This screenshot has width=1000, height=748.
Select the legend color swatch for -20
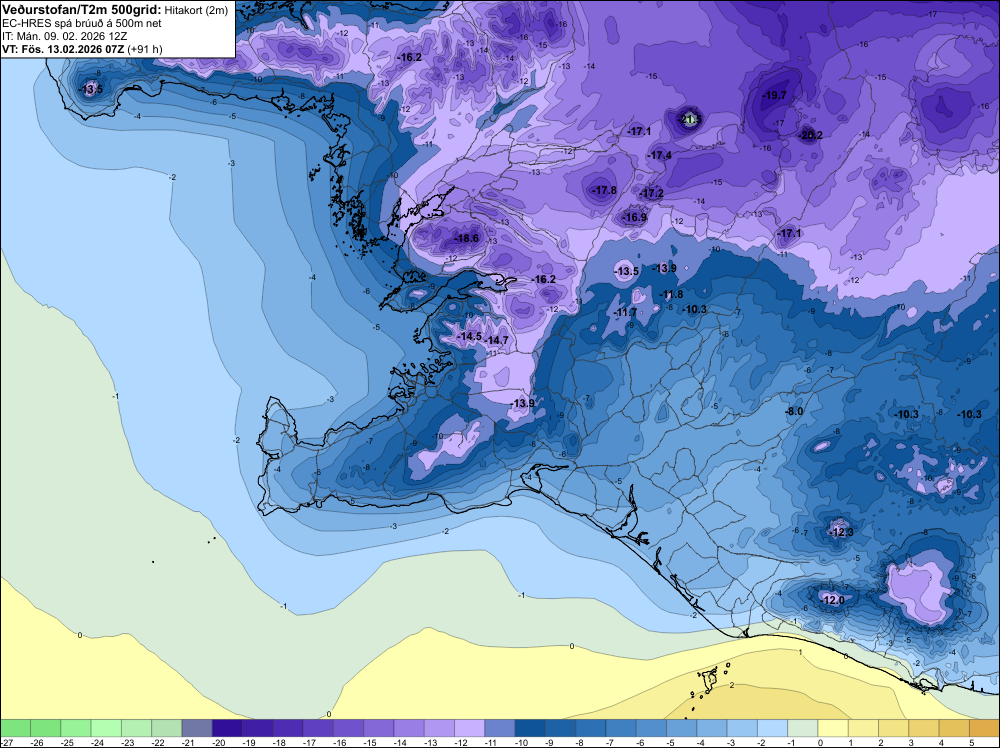pos(227,728)
